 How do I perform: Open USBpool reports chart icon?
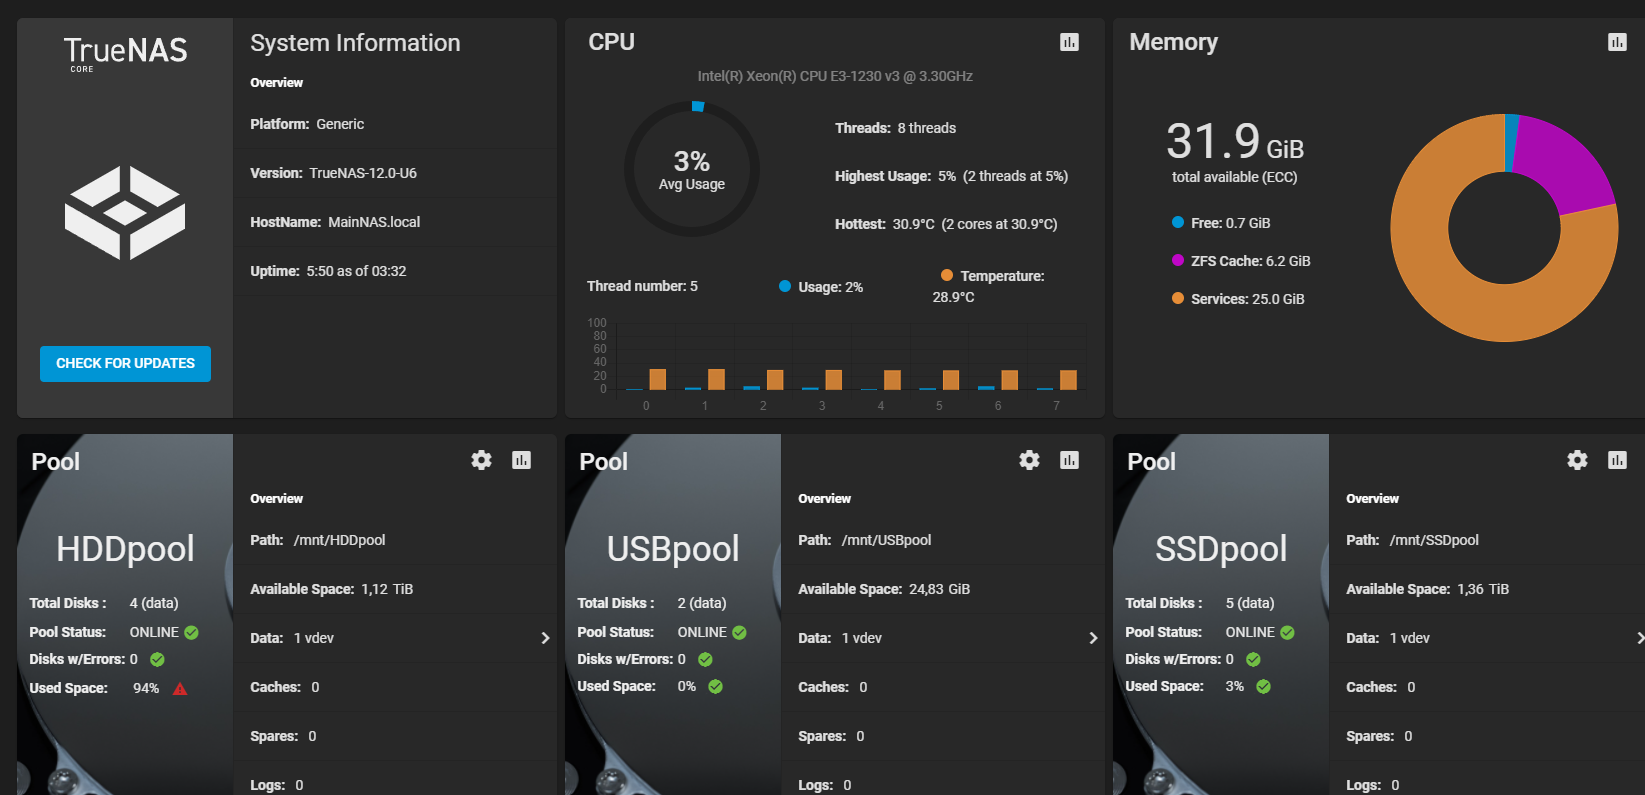coord(1069,460)
